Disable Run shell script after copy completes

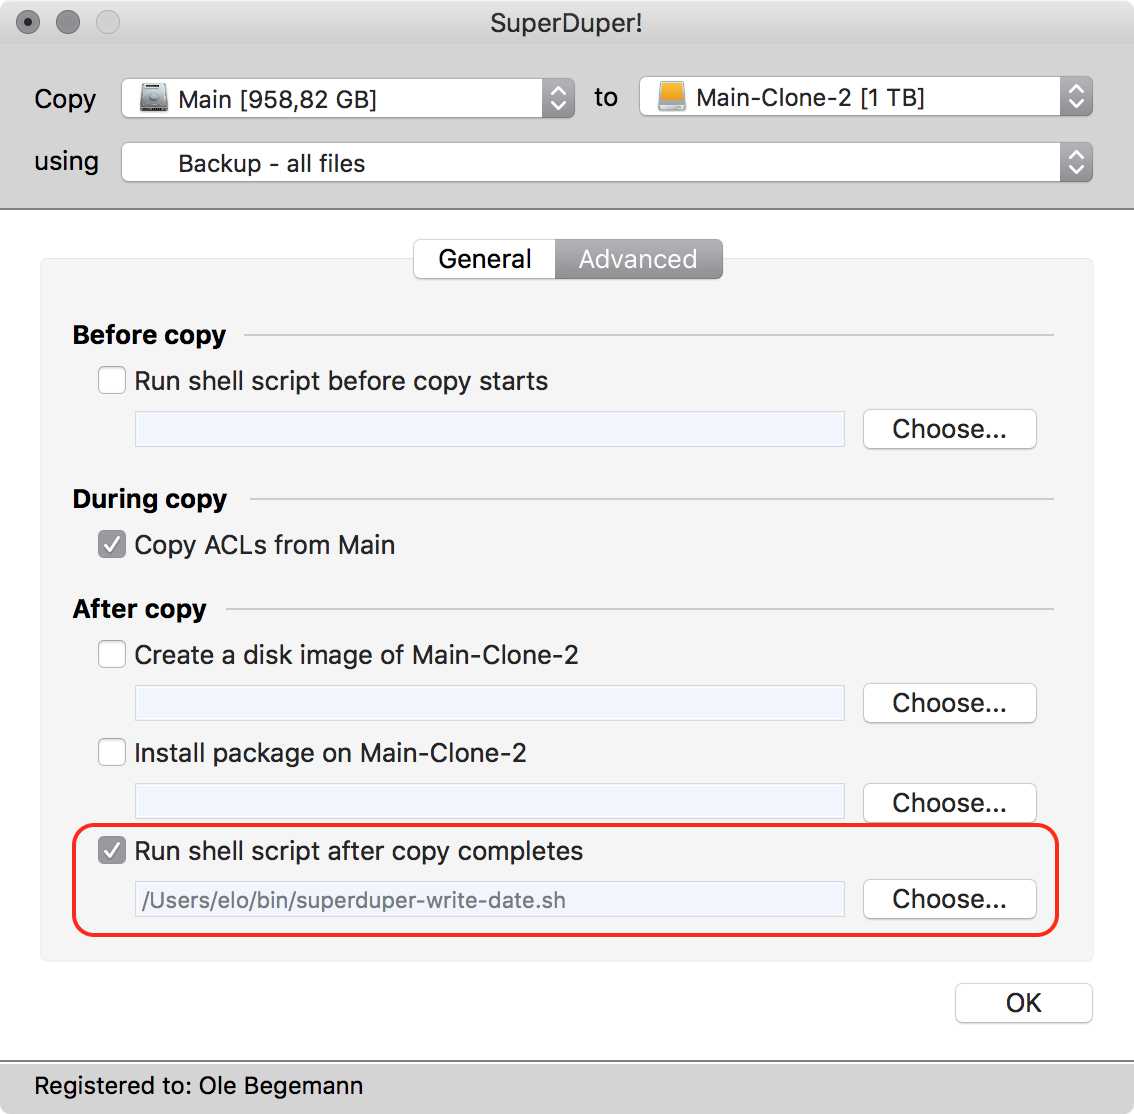tap(112, 851)
